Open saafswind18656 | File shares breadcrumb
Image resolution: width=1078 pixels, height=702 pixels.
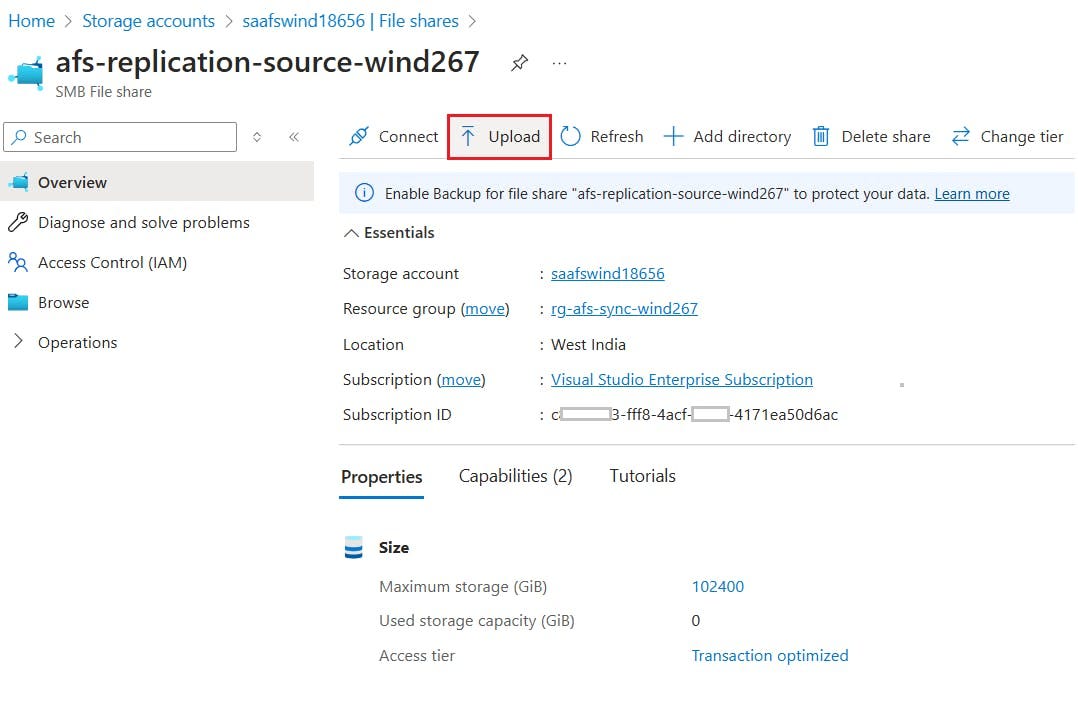[x=350, y=21]
